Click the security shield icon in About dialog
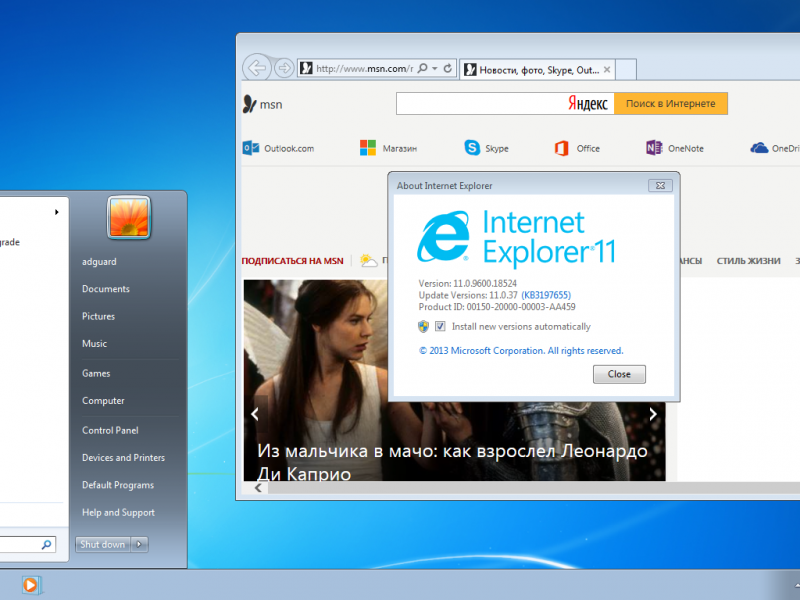This screenshot has width=800, height=600. pyautogui.click(x=423, y=326)
